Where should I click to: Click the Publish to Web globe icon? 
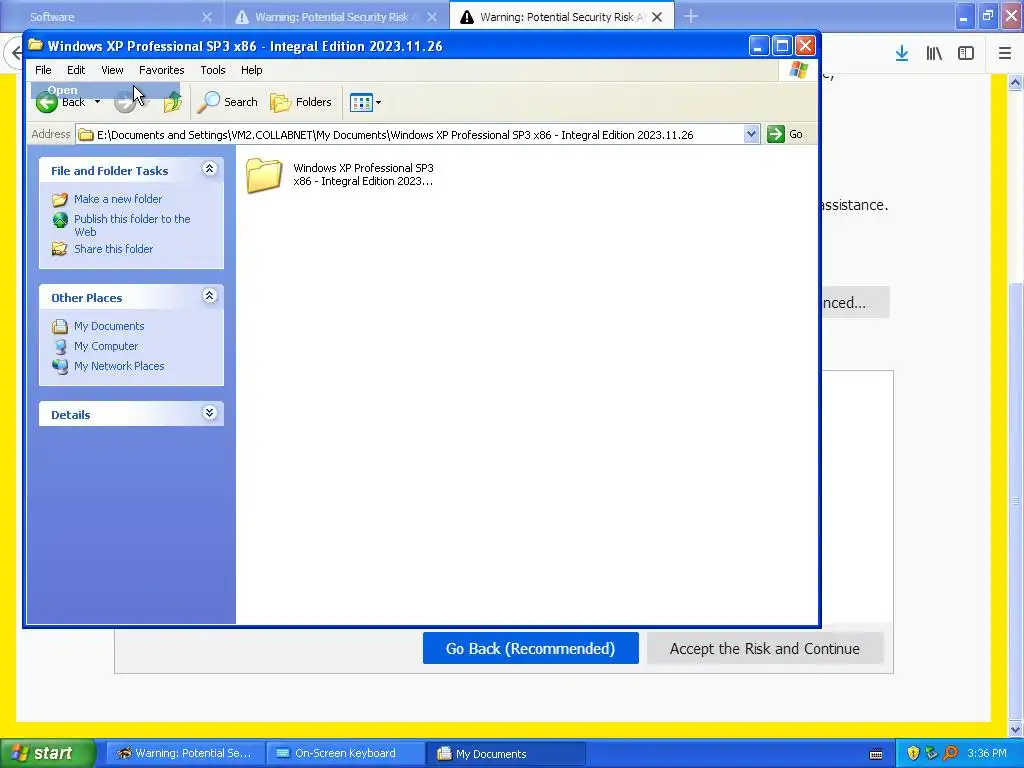tap(60, 220)
